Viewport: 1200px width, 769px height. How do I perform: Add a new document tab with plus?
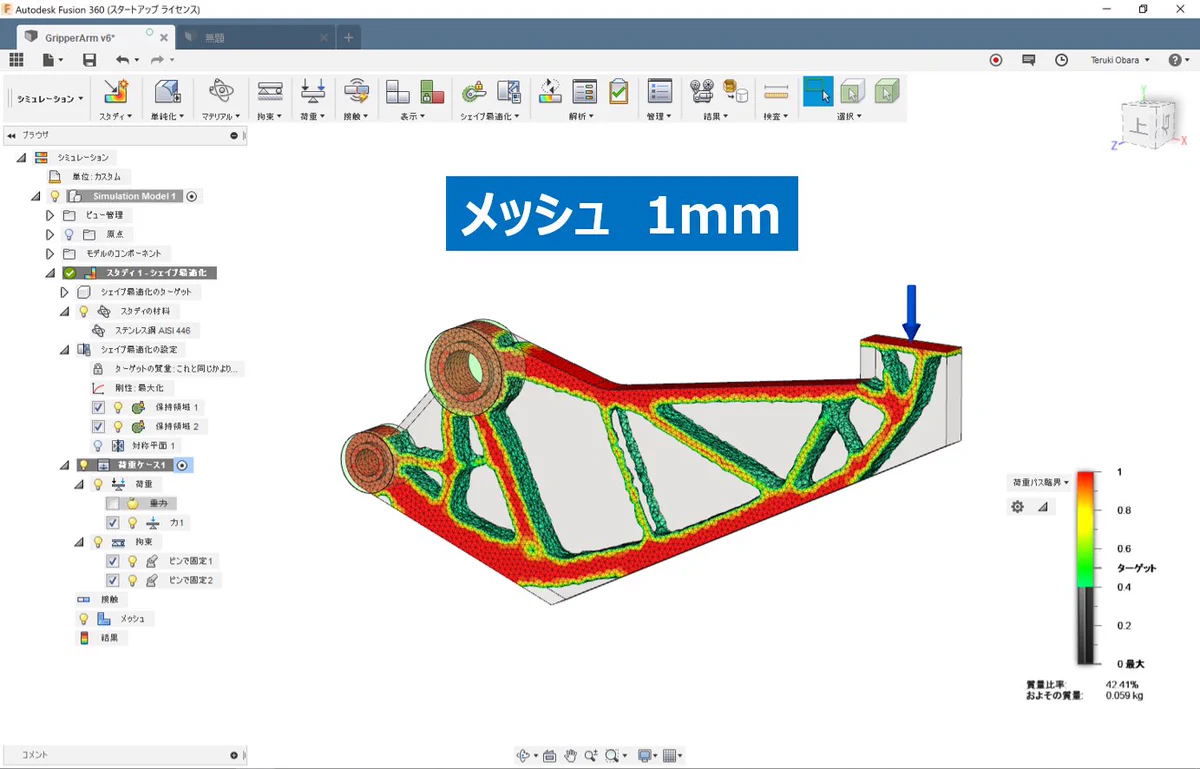348,37
